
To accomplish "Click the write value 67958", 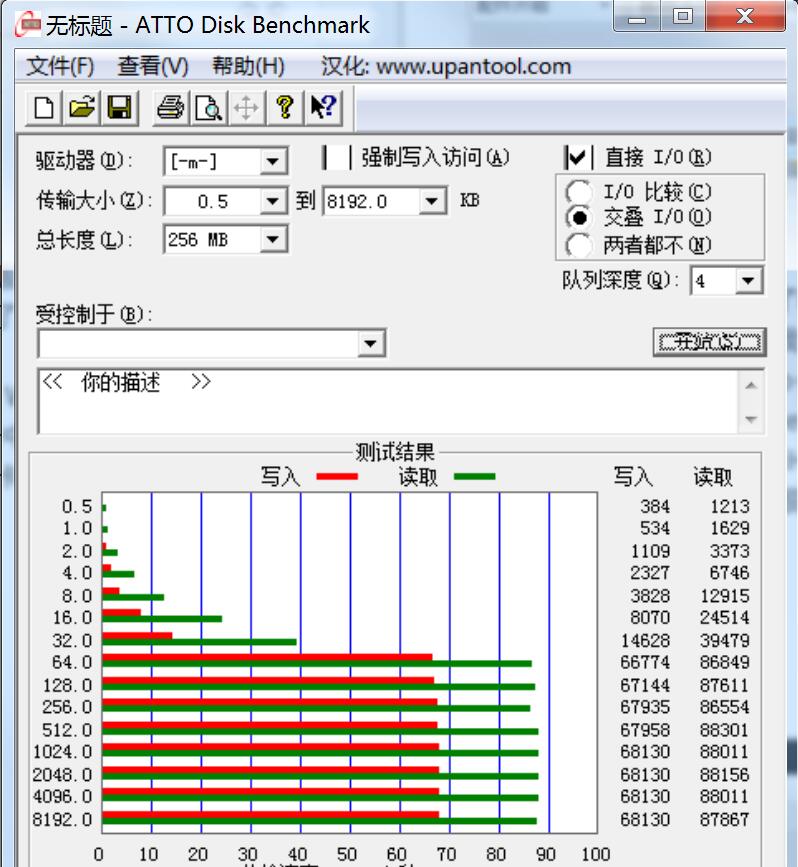I will (644, 730).
